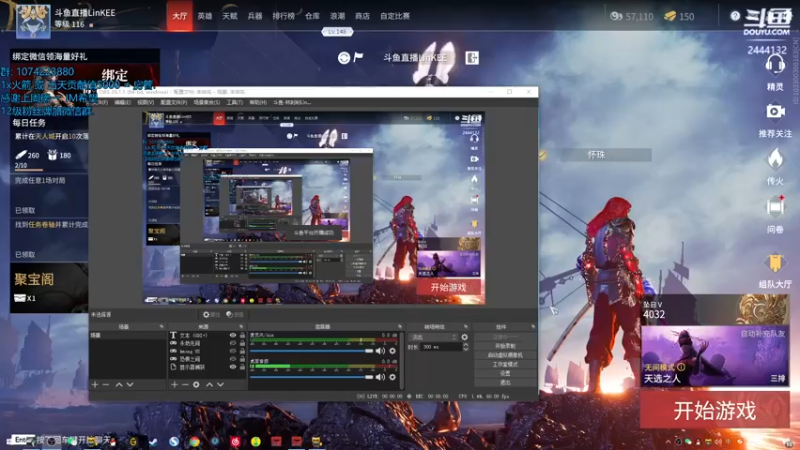The image size is (800, 450).
Task: Click the silver coin currency icon 57,110
Action: [616, 16]
